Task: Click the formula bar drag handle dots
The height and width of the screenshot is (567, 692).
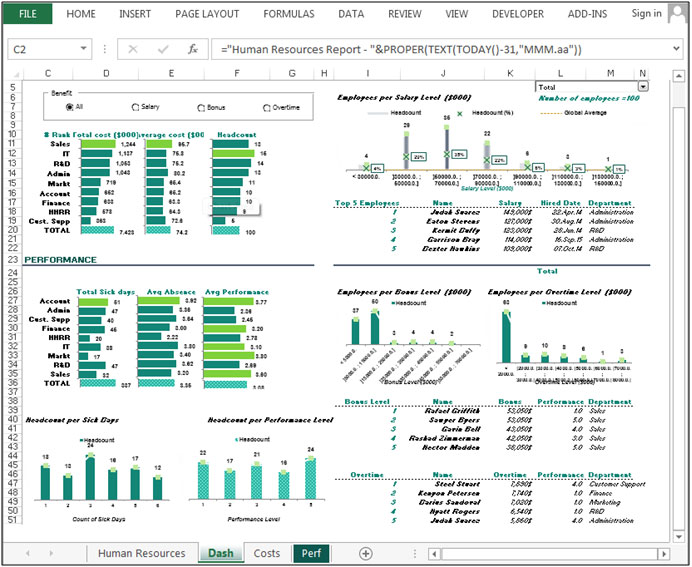Action: tap(105, 49)
